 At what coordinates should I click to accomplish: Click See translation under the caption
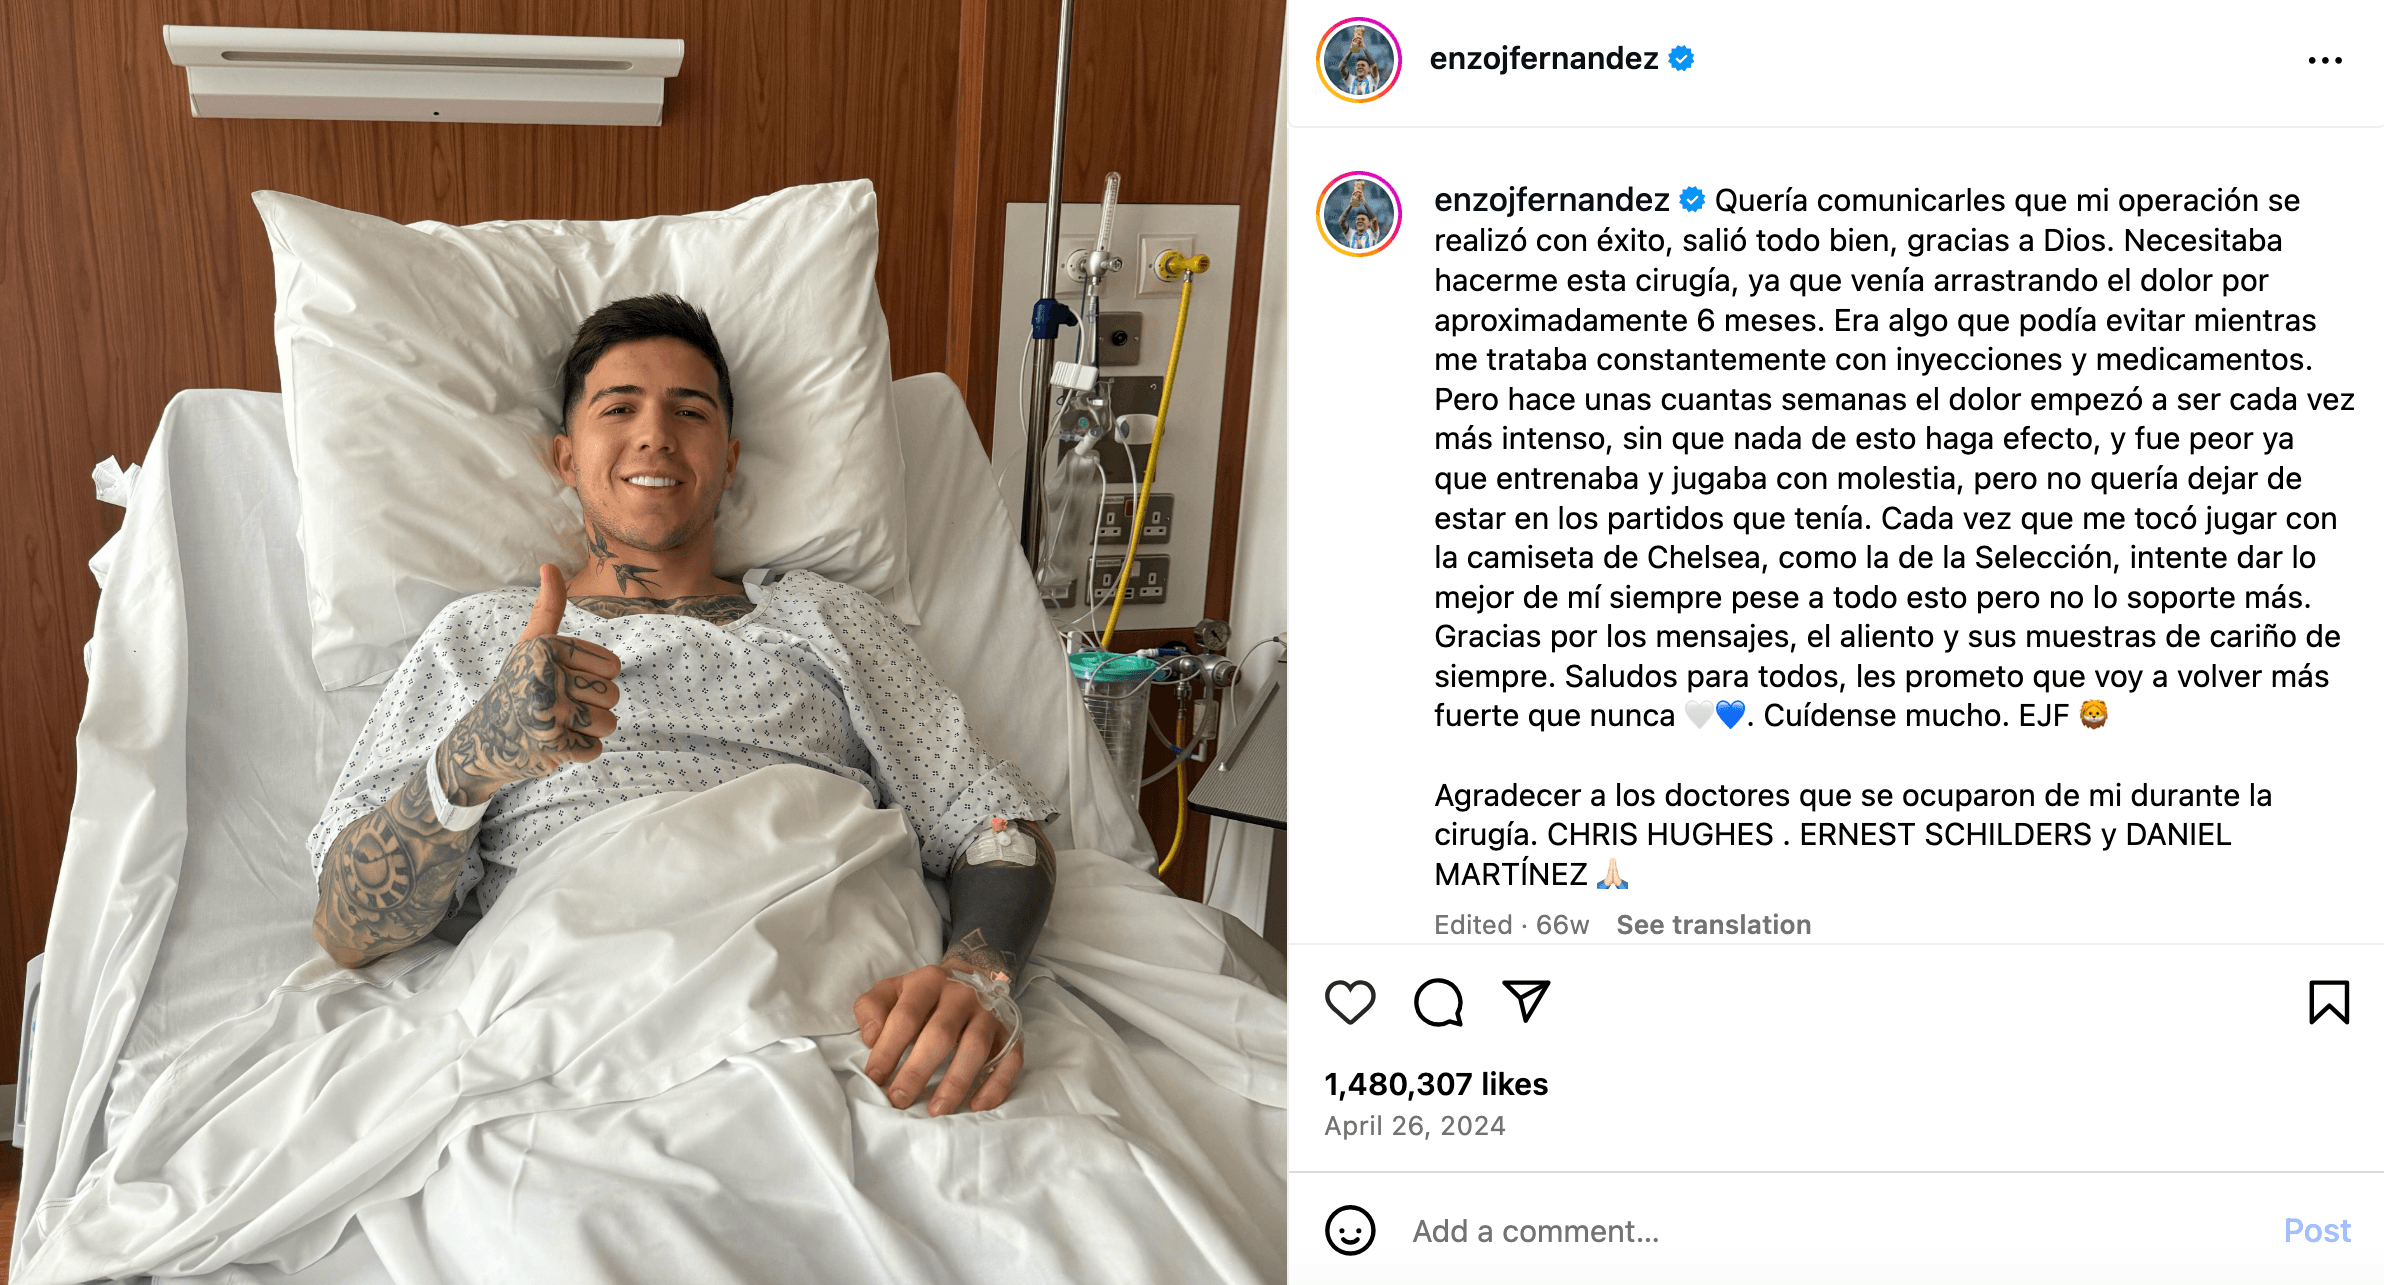click(1713, 925)
